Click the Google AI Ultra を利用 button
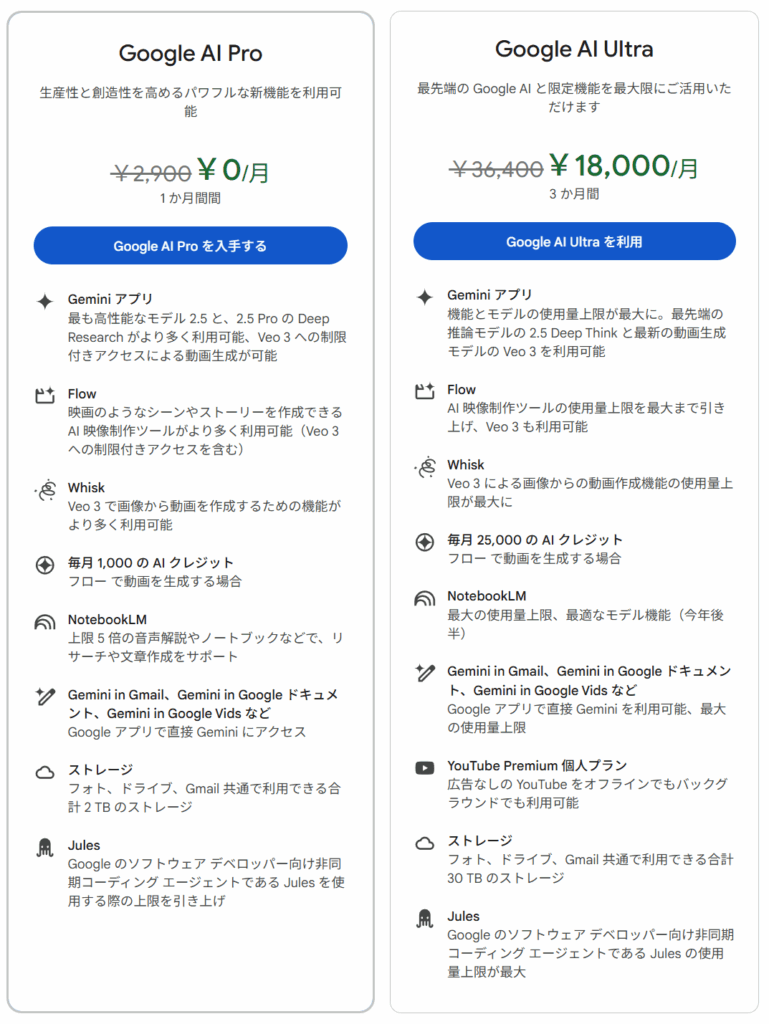Image resolution: width=769 pixels, height=1024 pixels. (574, 241)
